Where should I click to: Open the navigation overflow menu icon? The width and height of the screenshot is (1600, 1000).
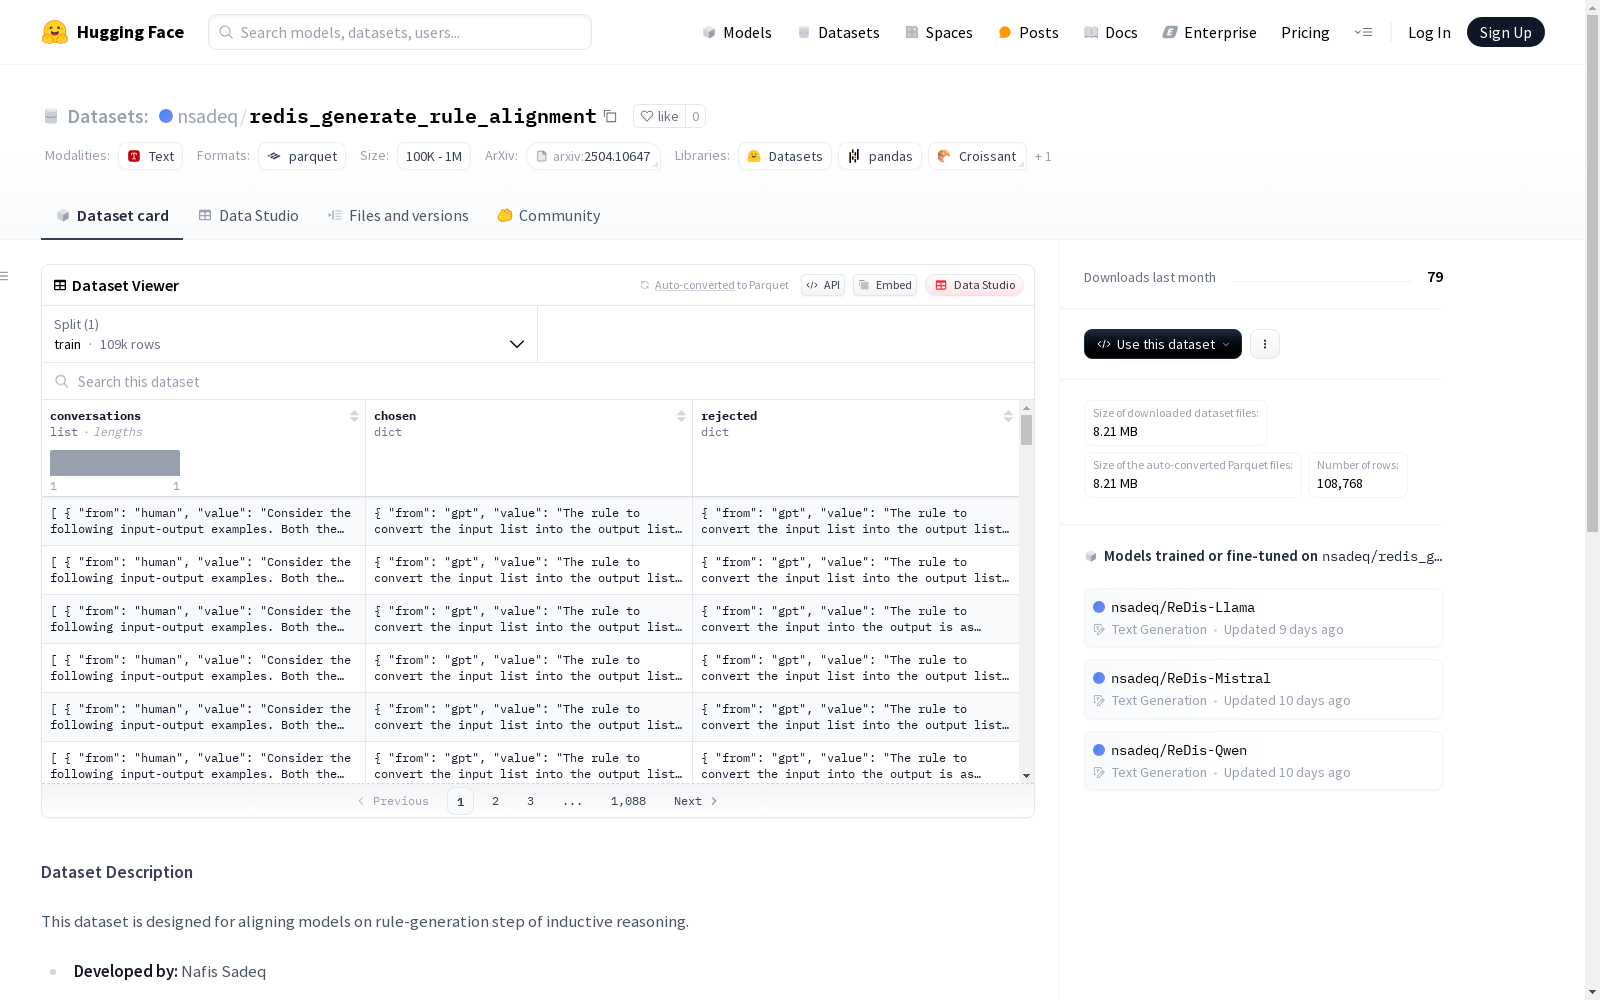click(x=1363, y=32)
